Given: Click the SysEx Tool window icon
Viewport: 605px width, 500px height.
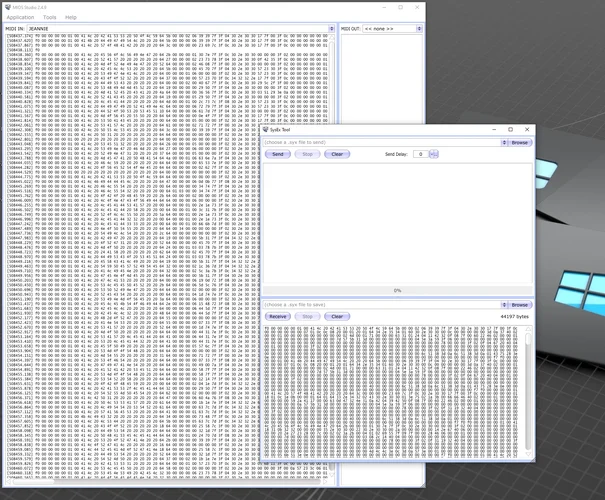Looking at the screenshot, I should click(265, 130).
